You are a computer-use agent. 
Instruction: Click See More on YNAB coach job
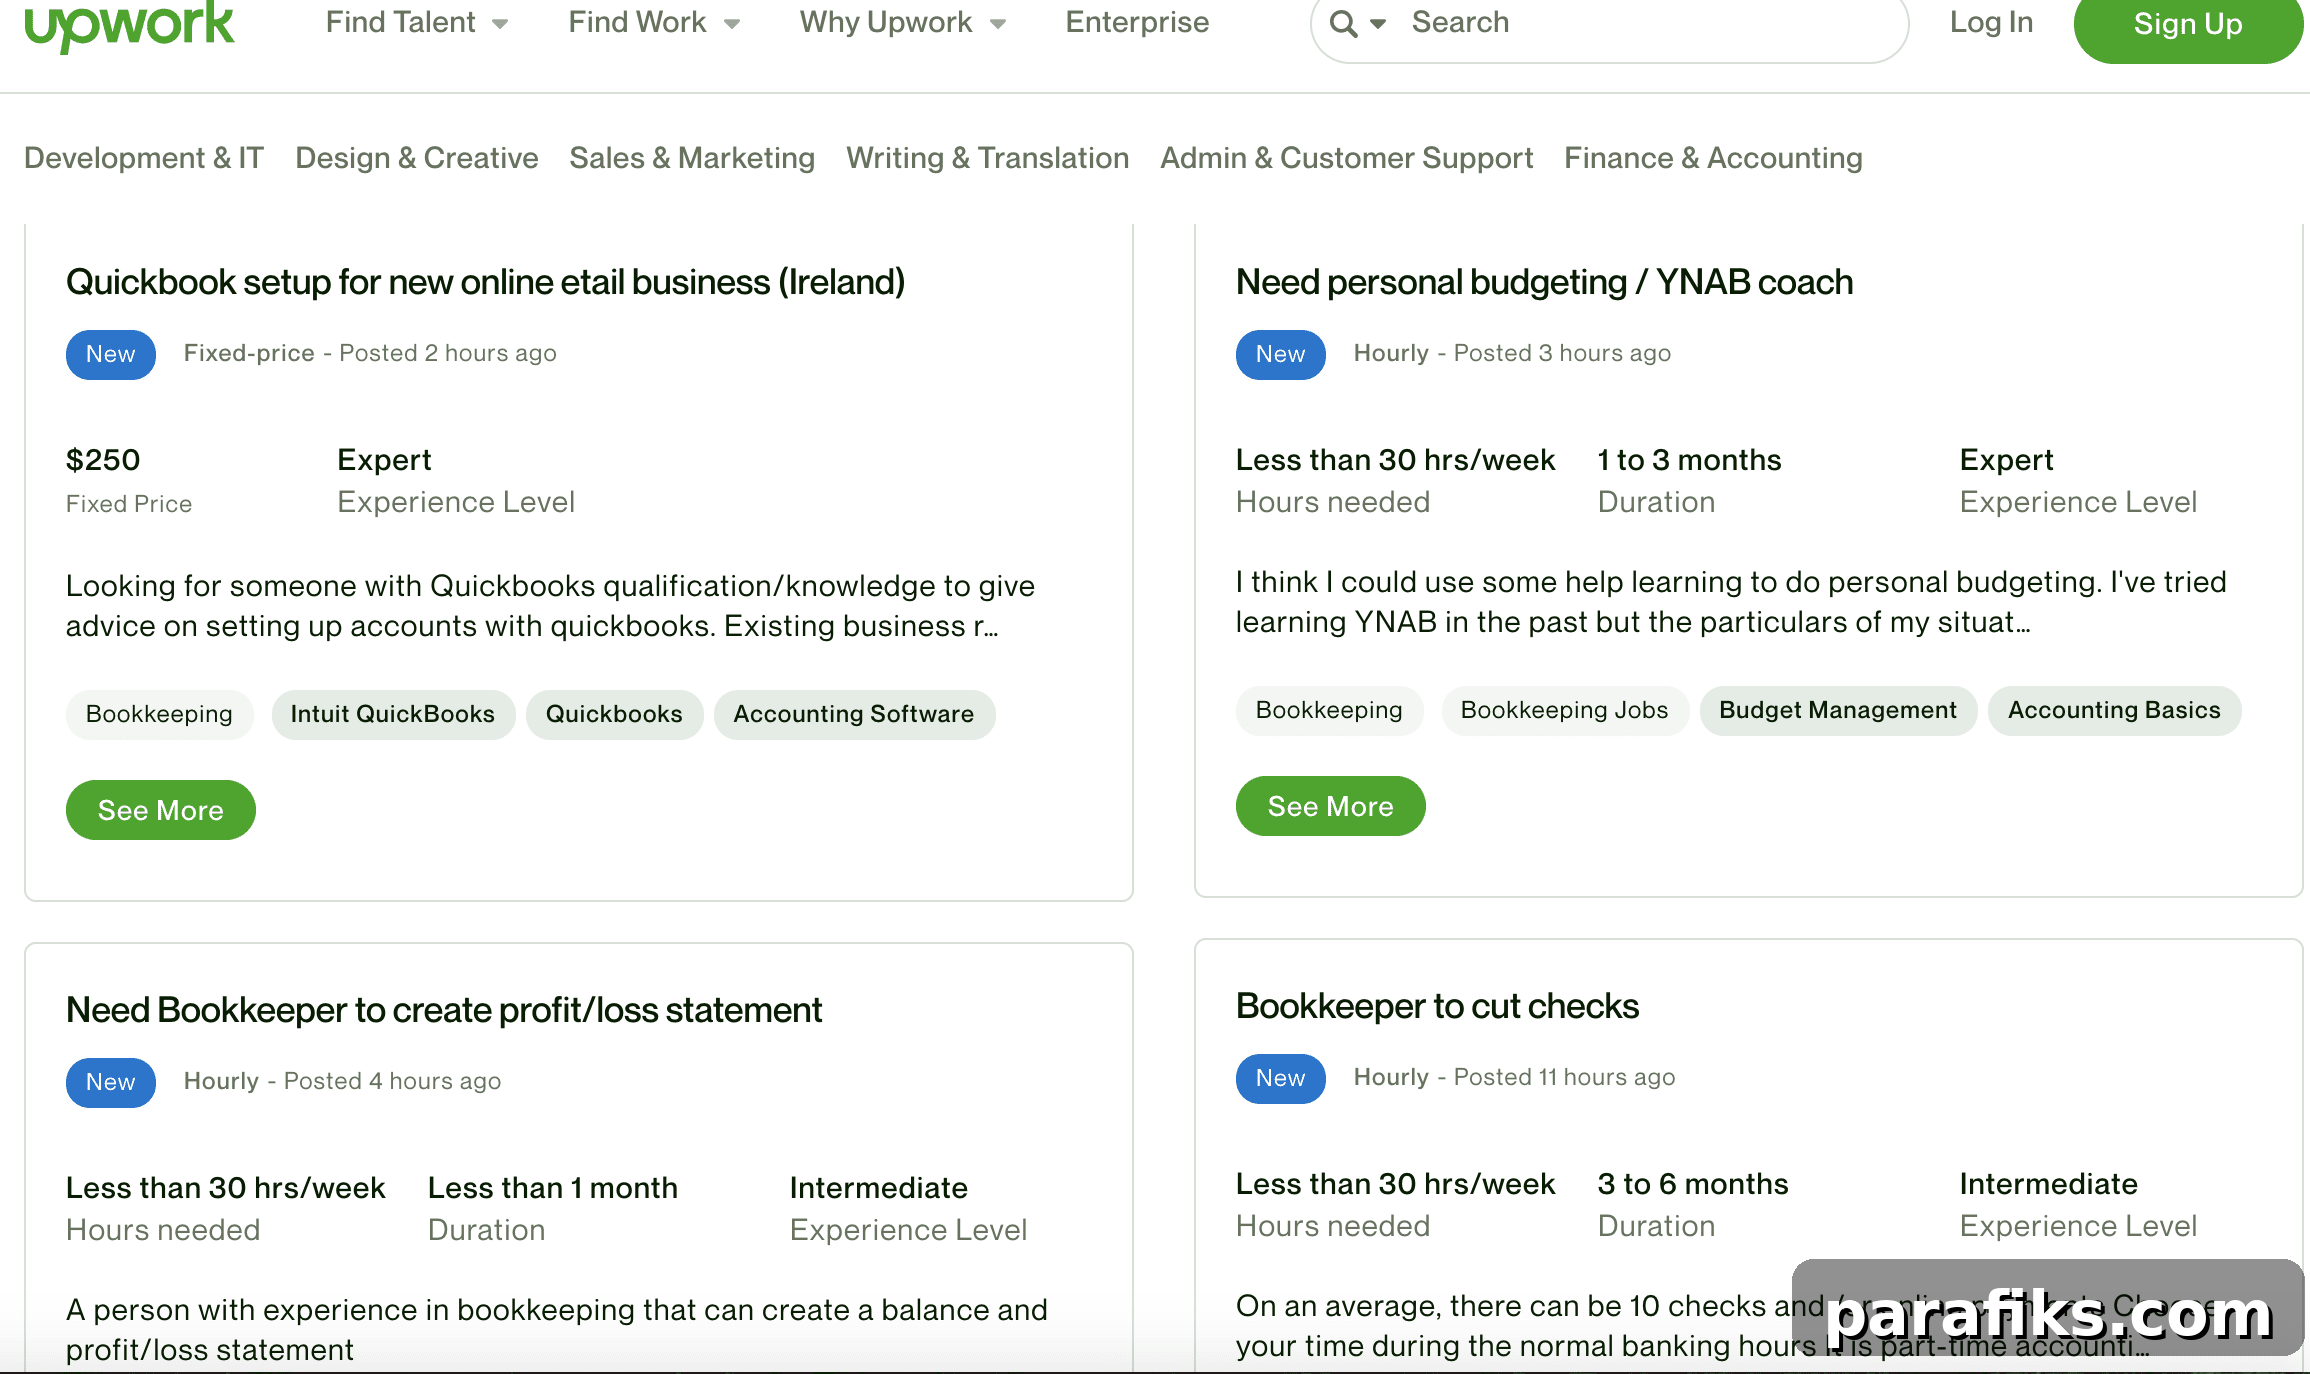pyautogui.click(x=1331, y=806)
